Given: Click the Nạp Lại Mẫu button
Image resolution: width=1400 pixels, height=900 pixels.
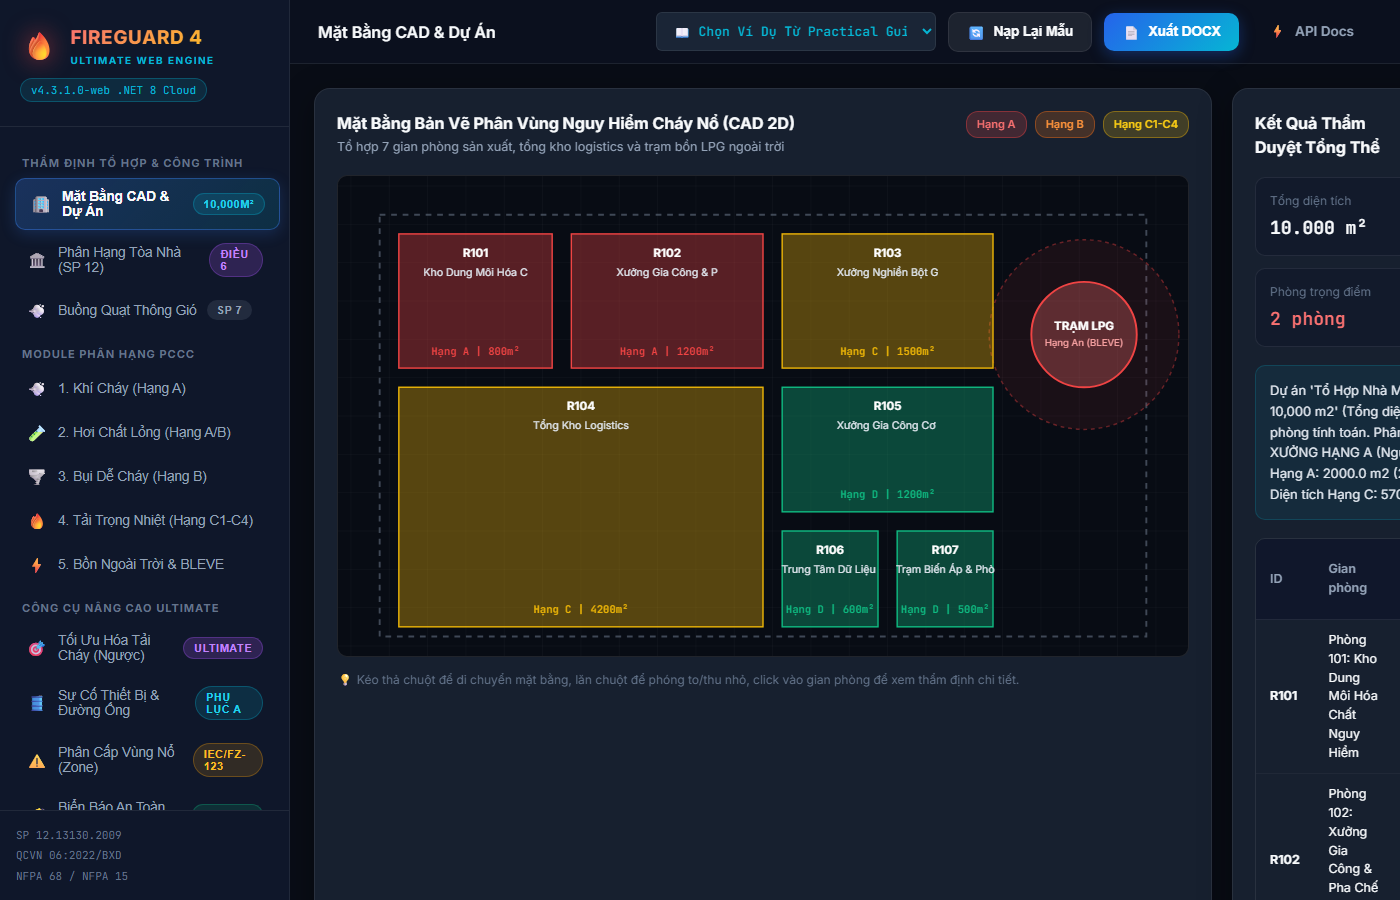Looking at the screenshot, I should pos(1020,32).
